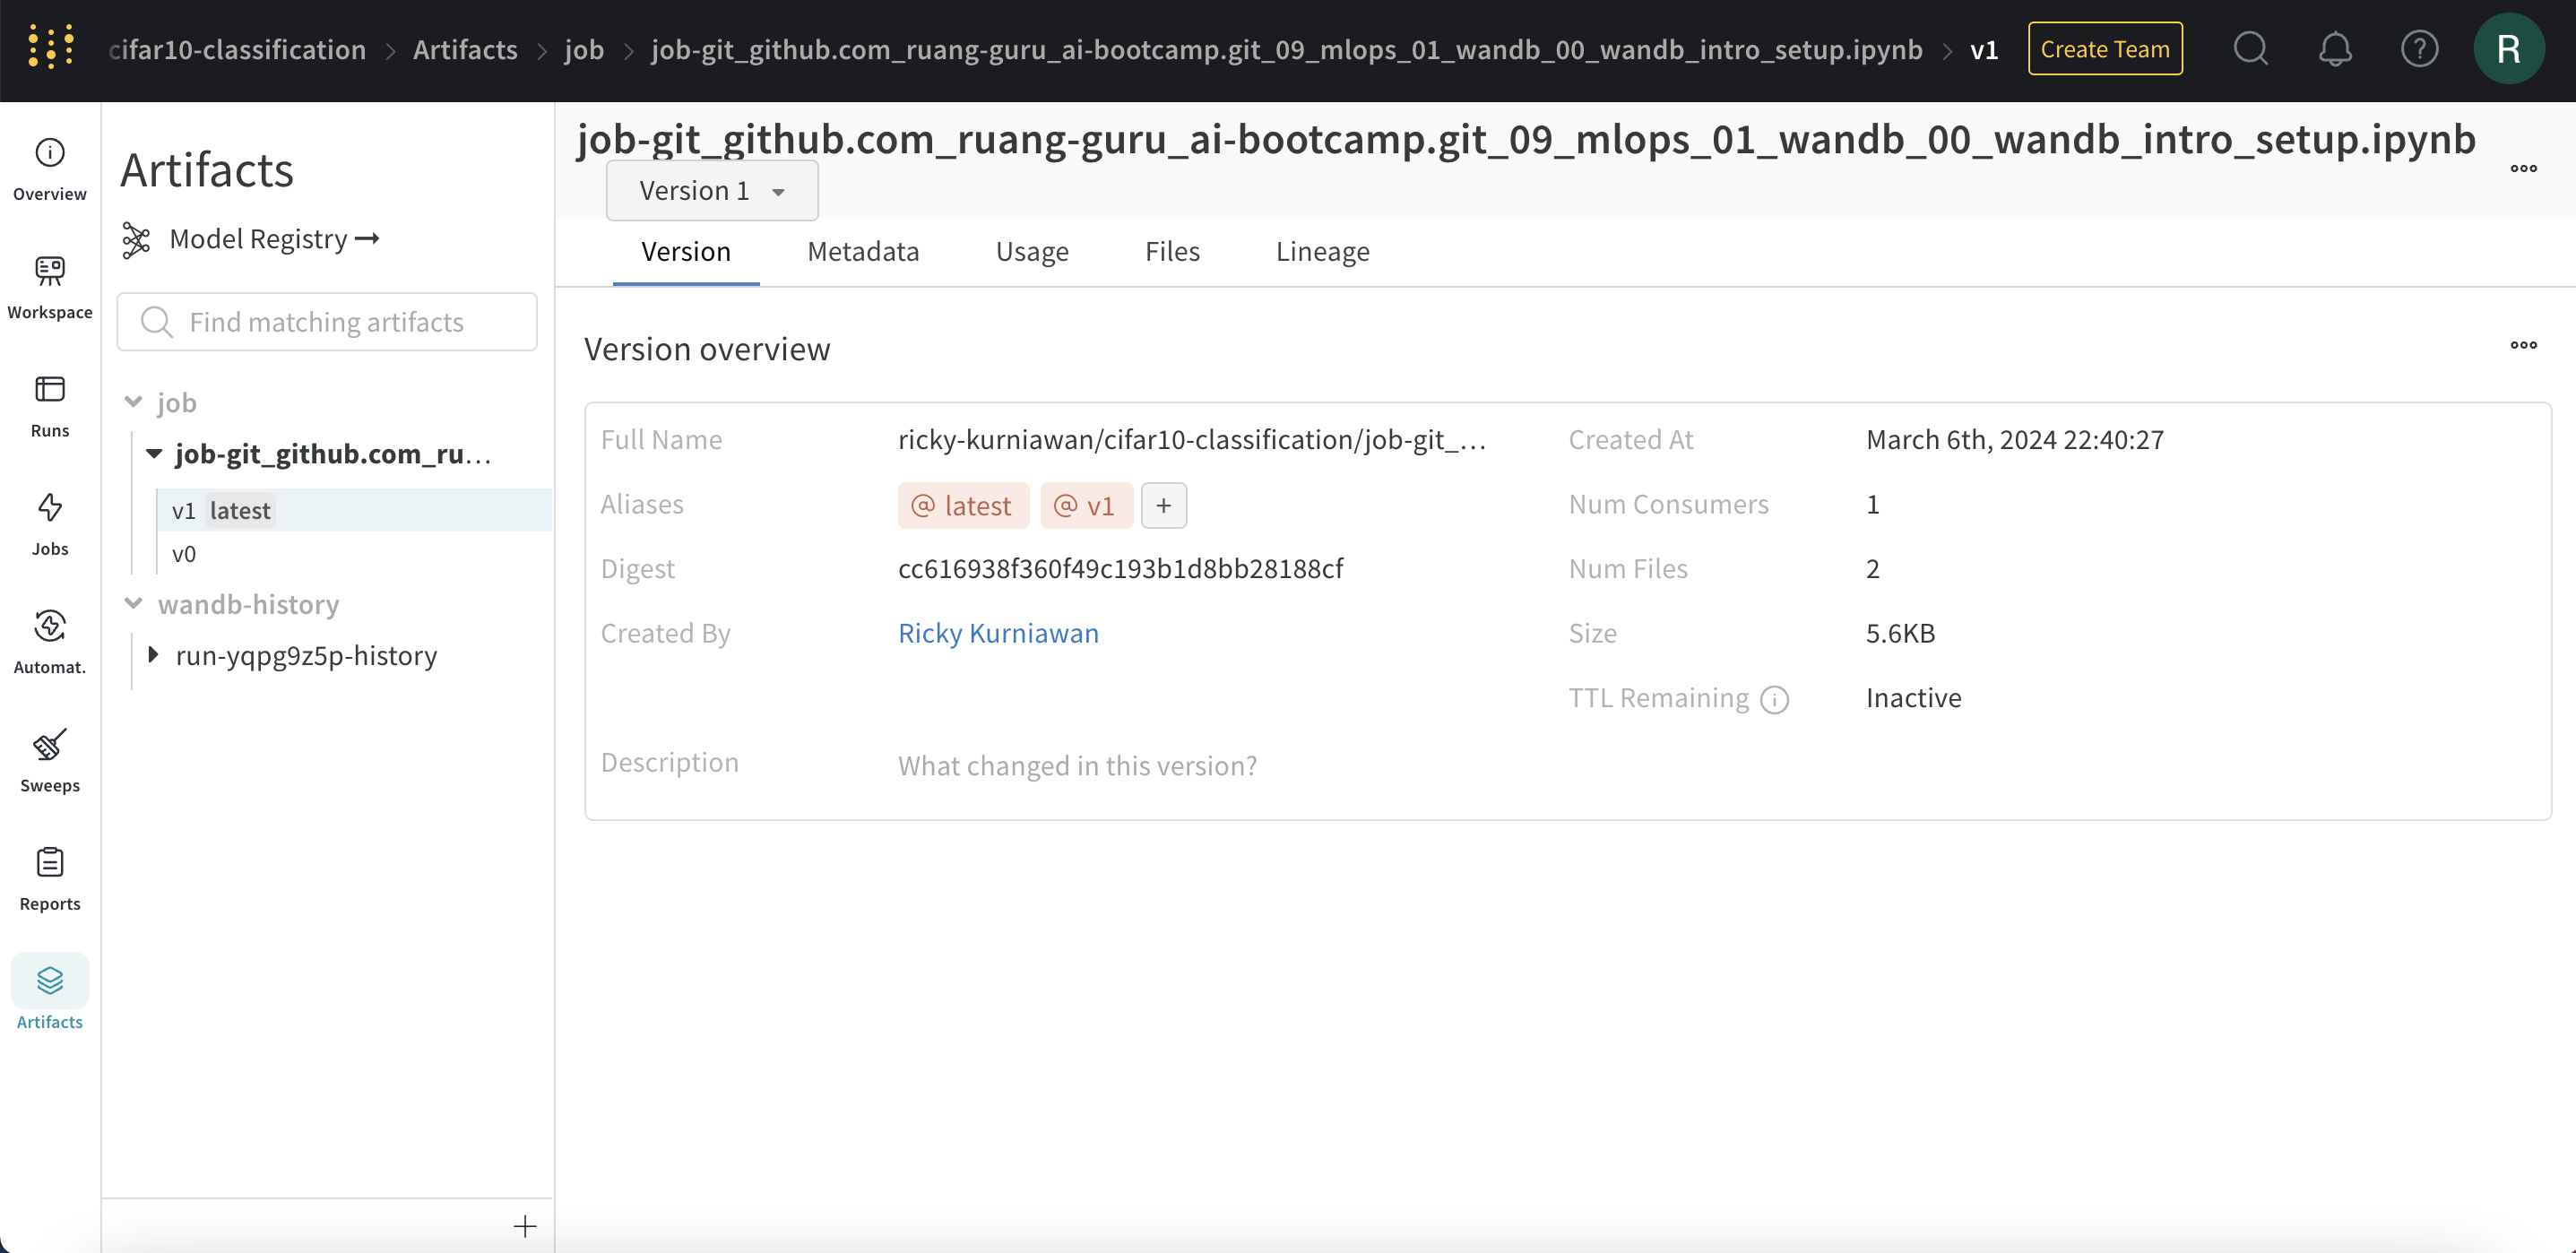
Task: Open Model Registry link
Action: pos(274,239)
